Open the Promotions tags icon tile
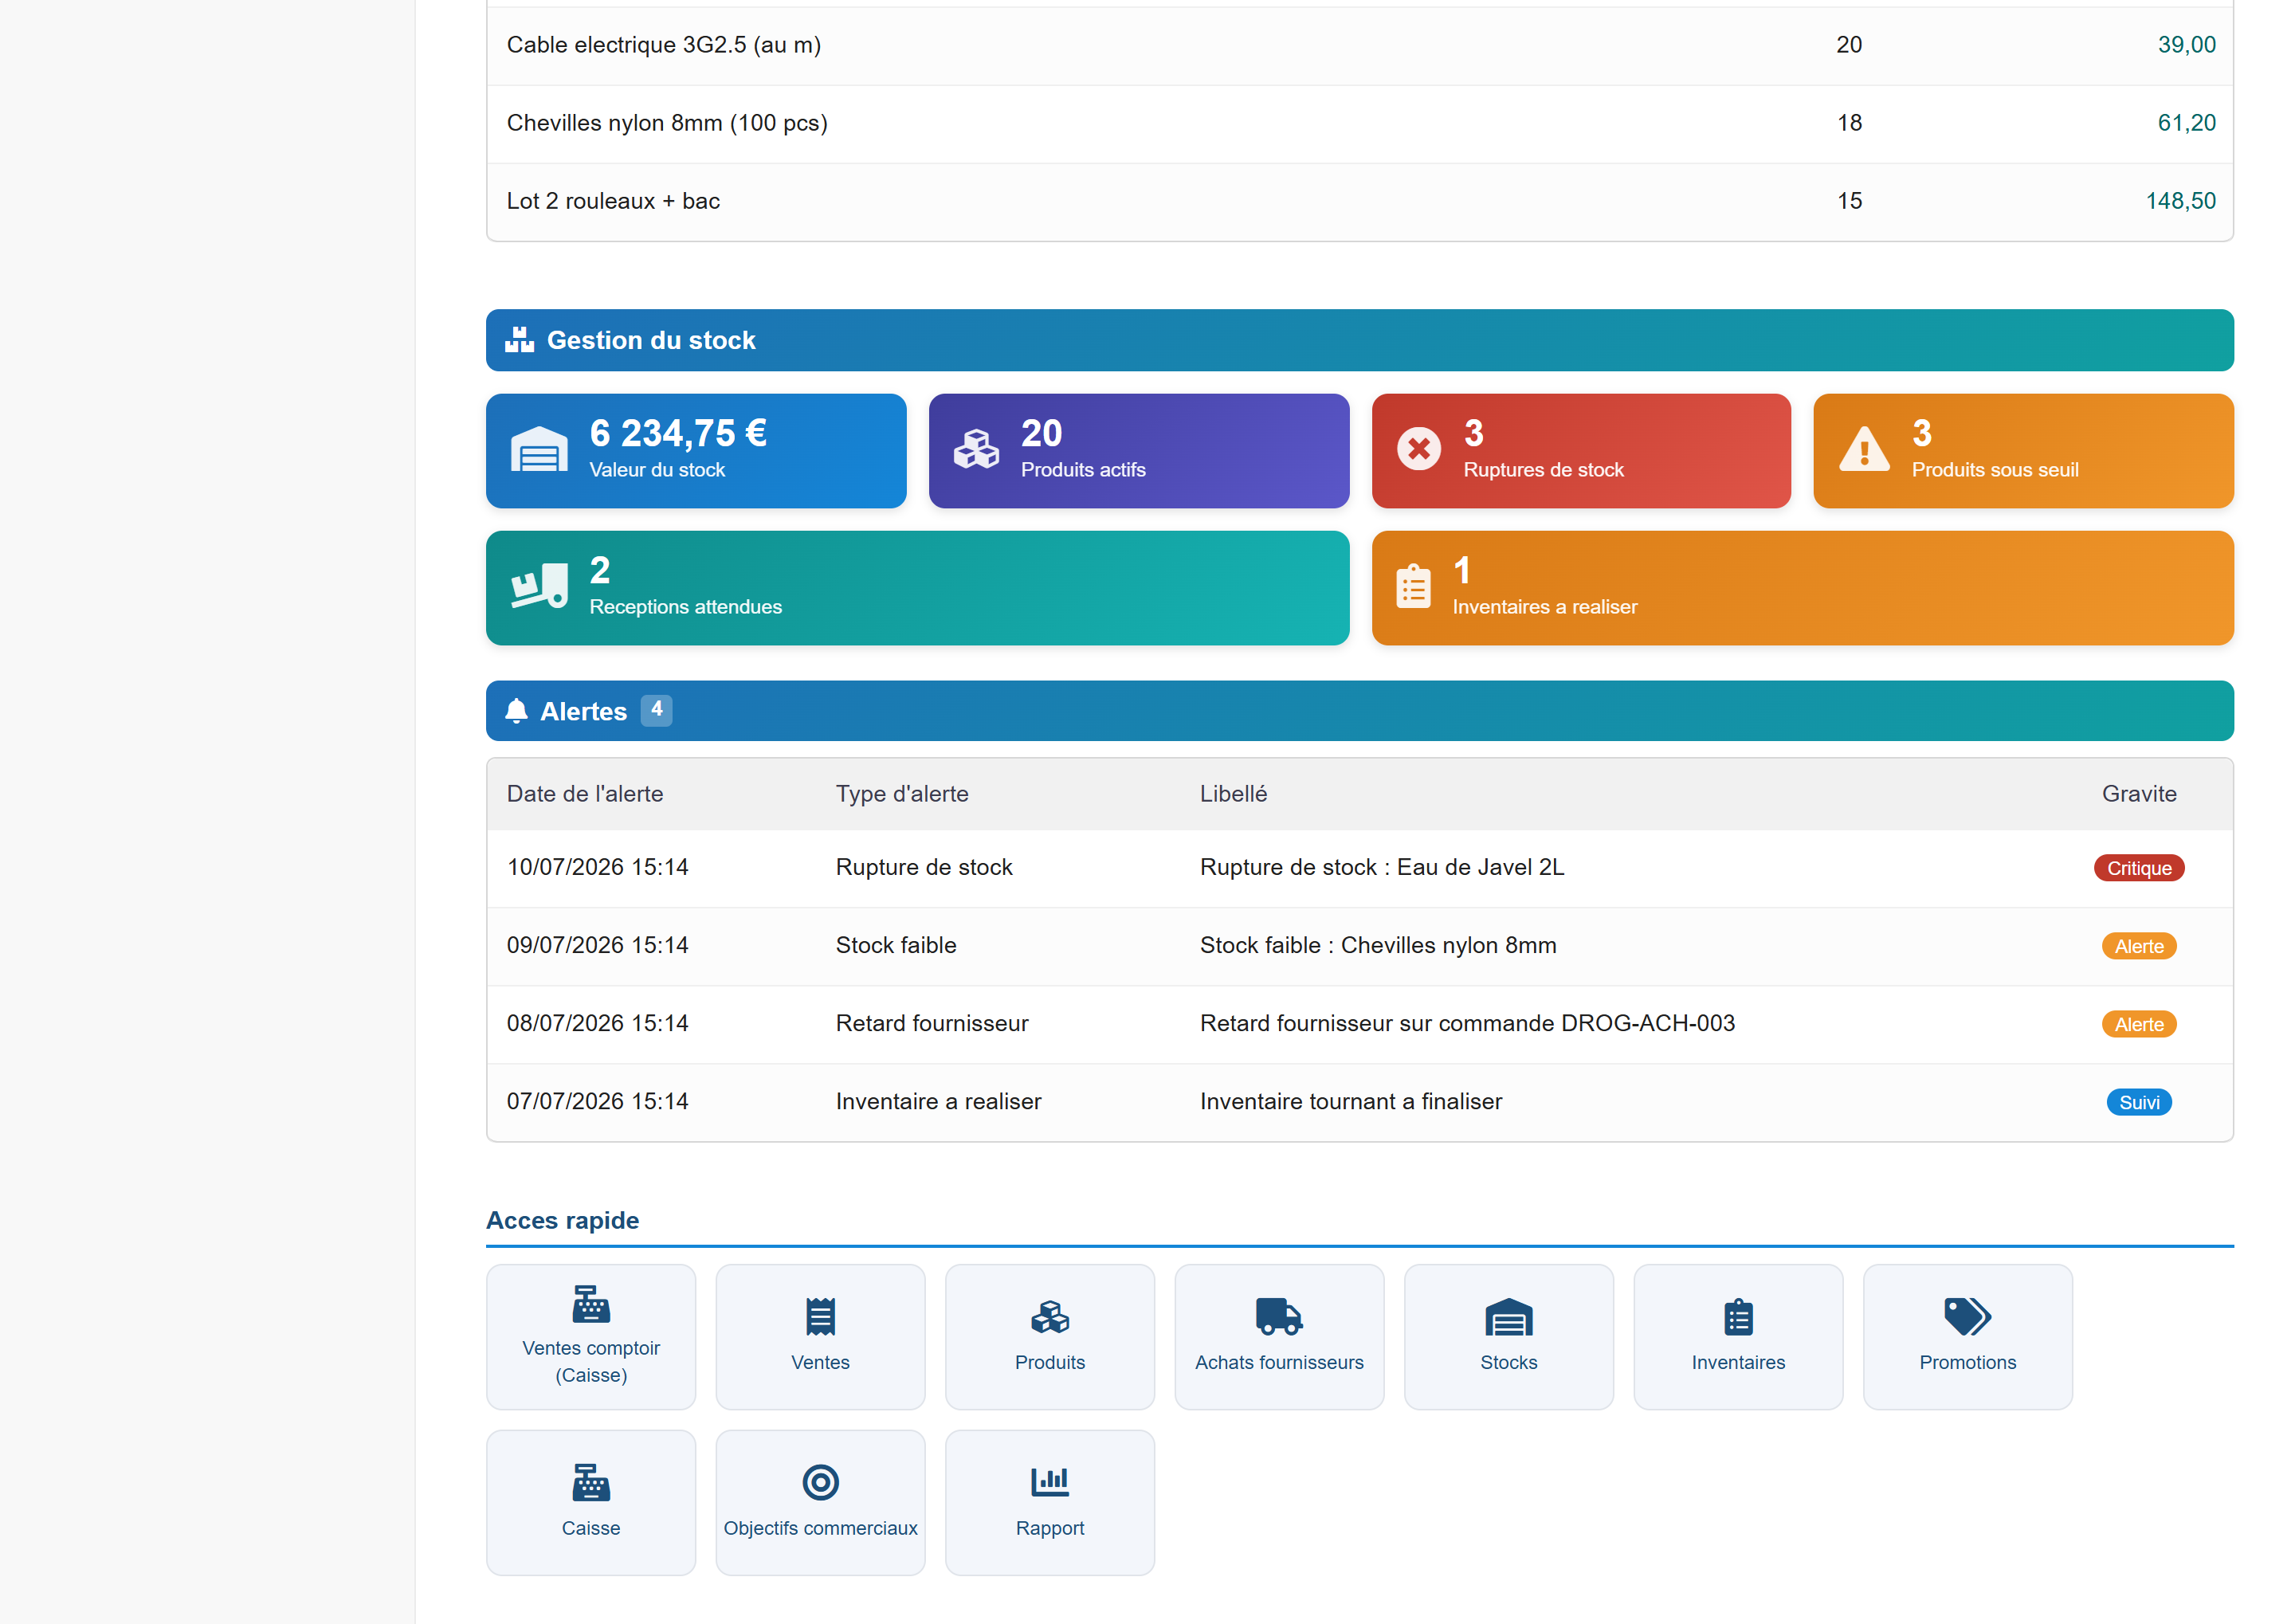Viewport: 2295px width, 1624px height. pos(1967,1336)
